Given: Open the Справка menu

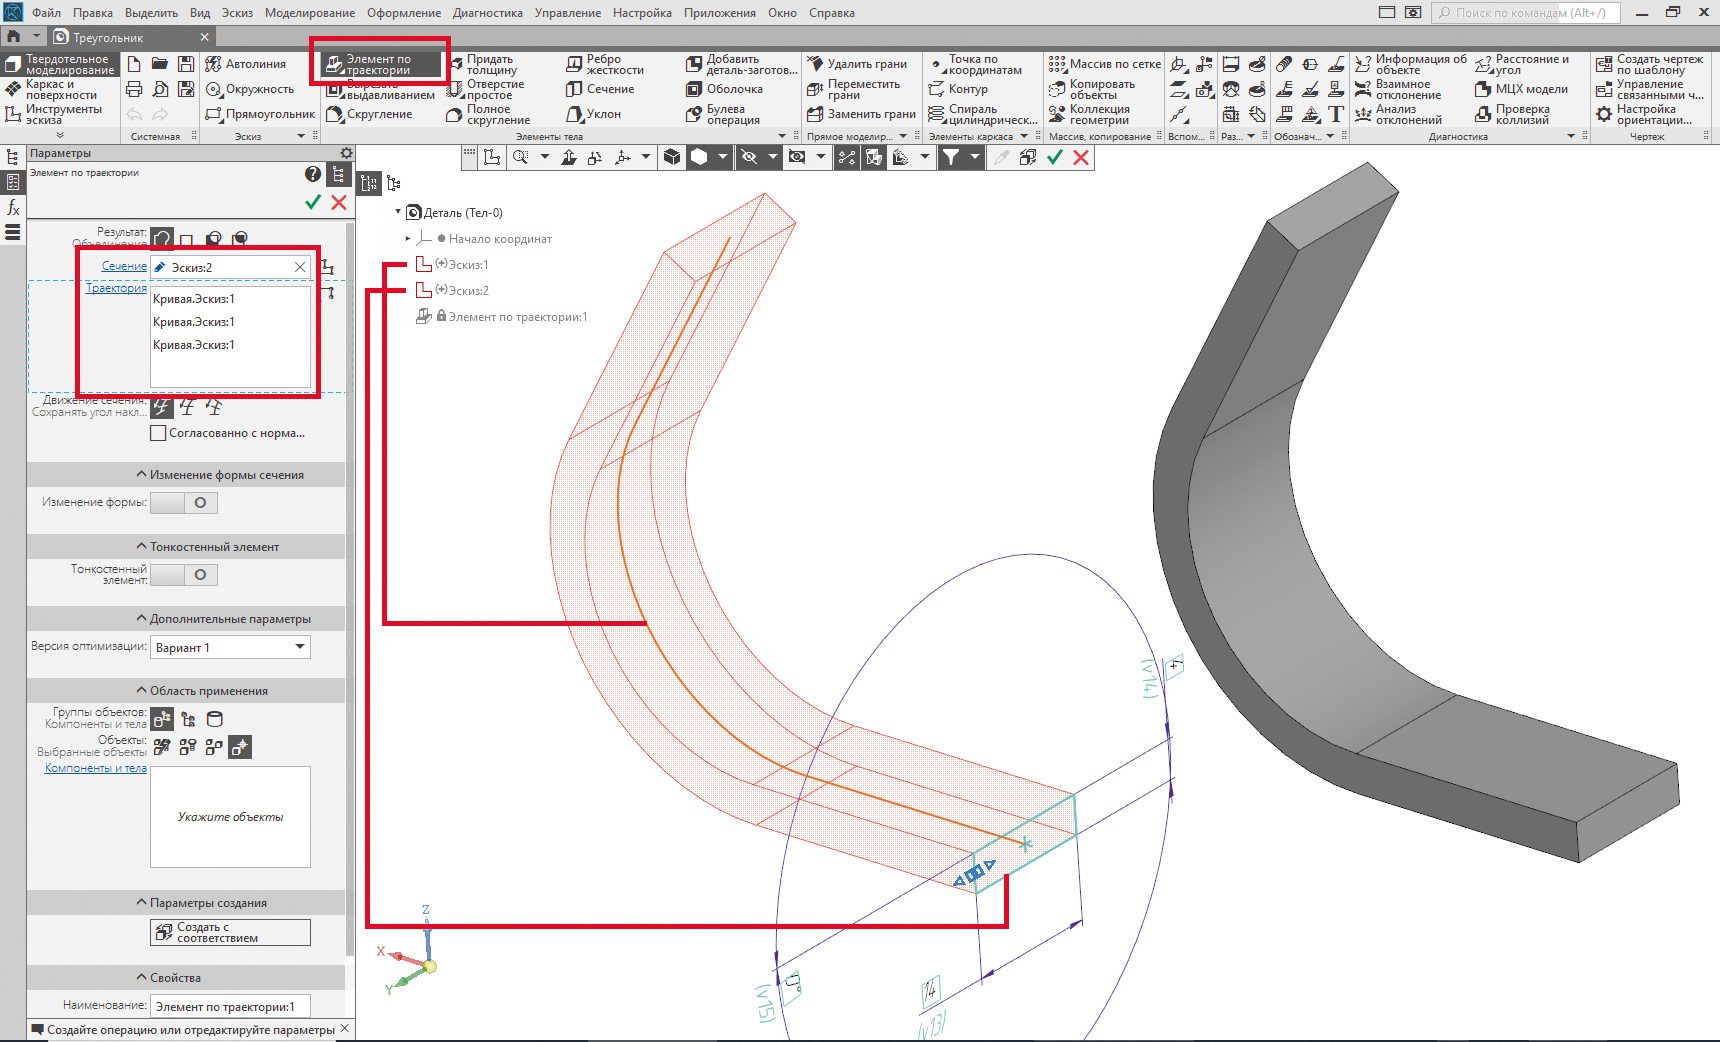Looking at the screenshot, I should [x=831, y=13].
